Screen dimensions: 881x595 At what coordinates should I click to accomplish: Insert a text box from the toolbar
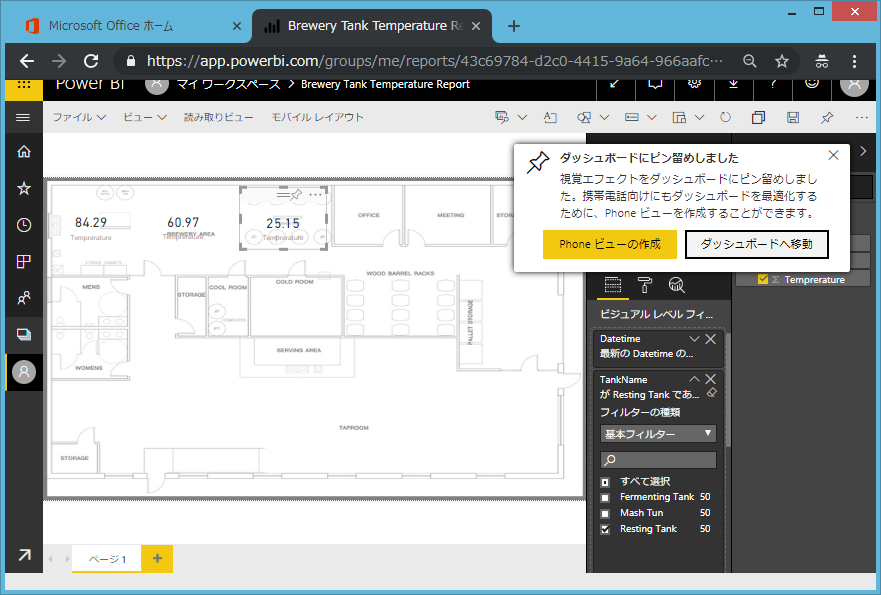click(550, 117)
